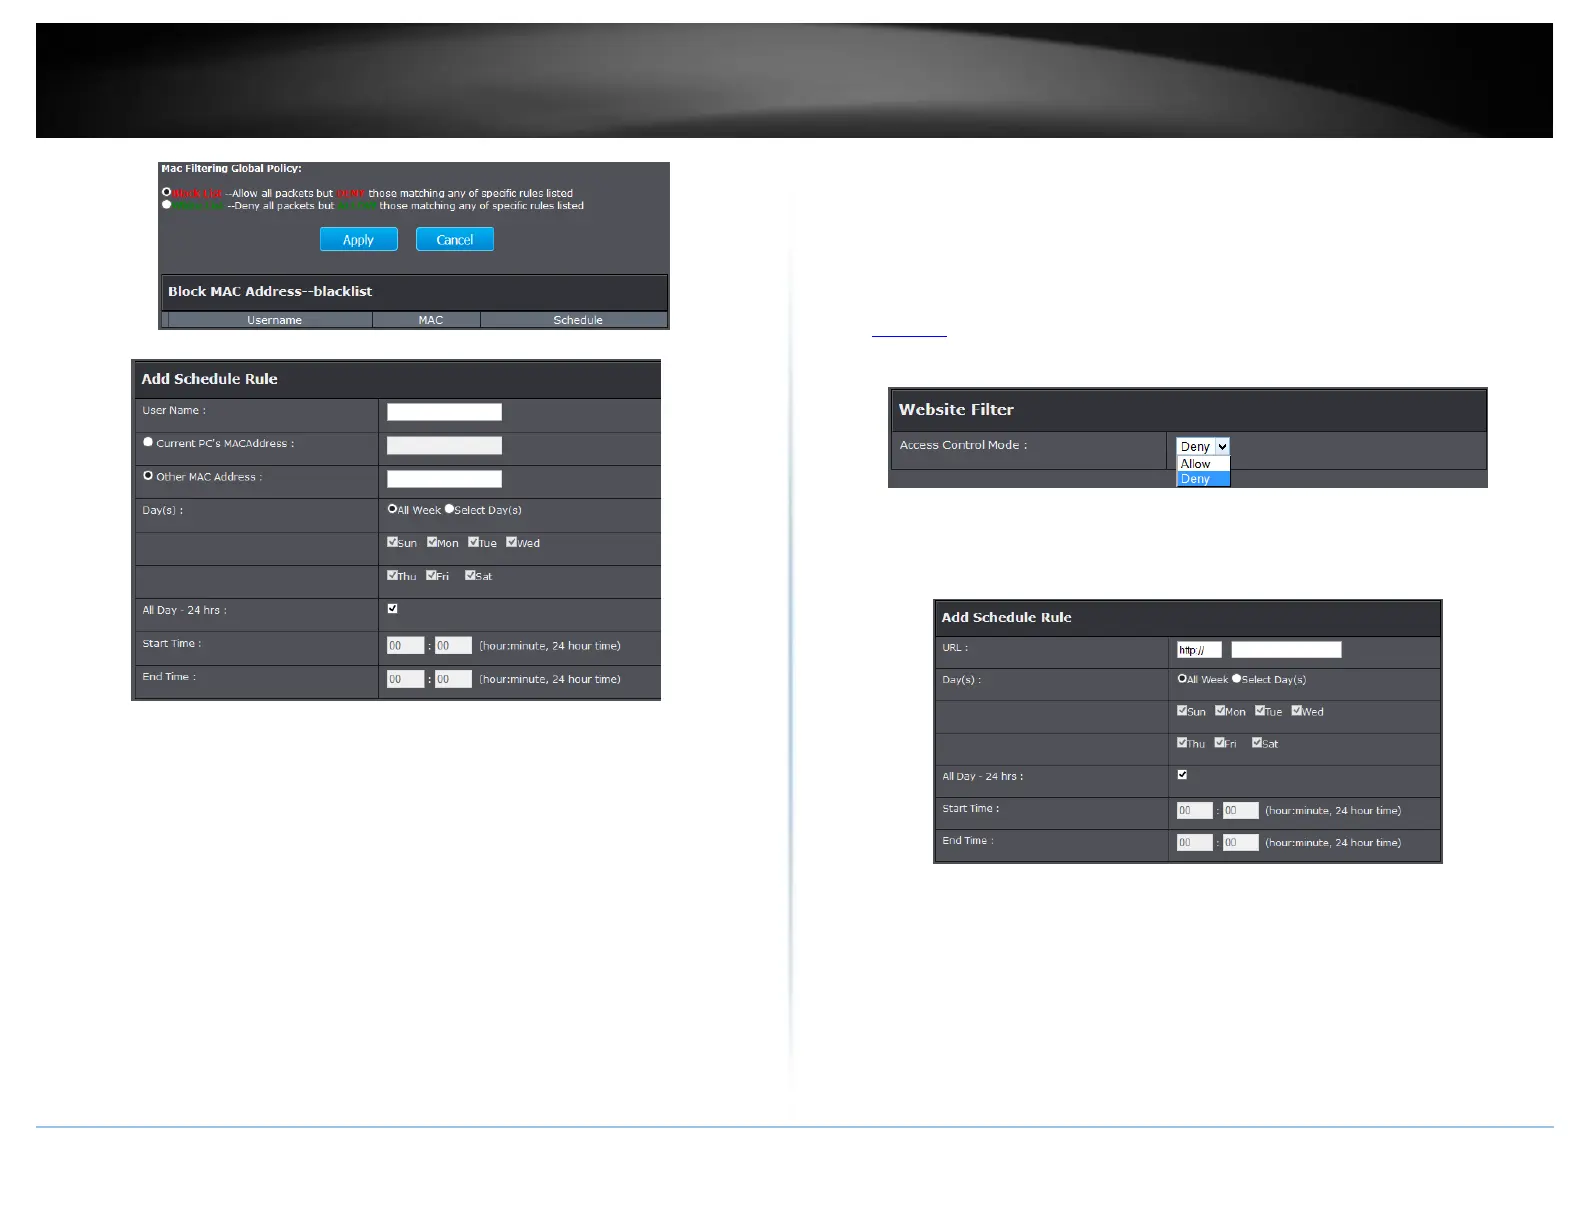
Task: Toggle Mon checkbox in URL schedule rule
Action: (x=1220, y=711)
